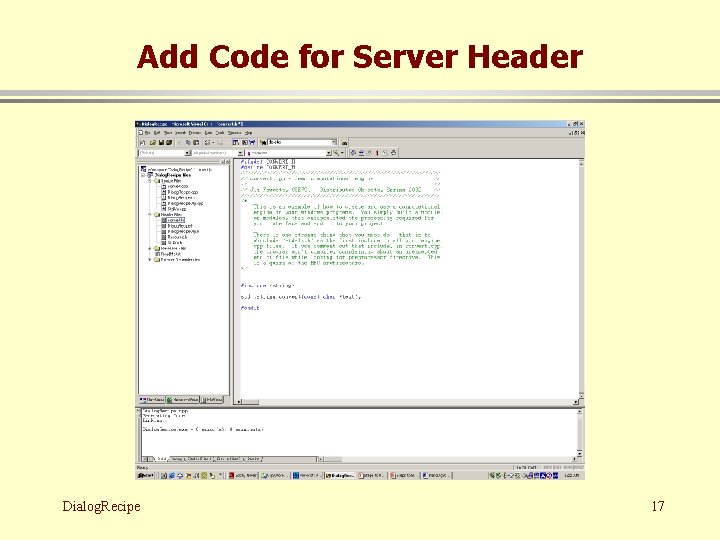Screen dimensions: 720x540
Task: Open the File menu
Action: pos(147,133)
